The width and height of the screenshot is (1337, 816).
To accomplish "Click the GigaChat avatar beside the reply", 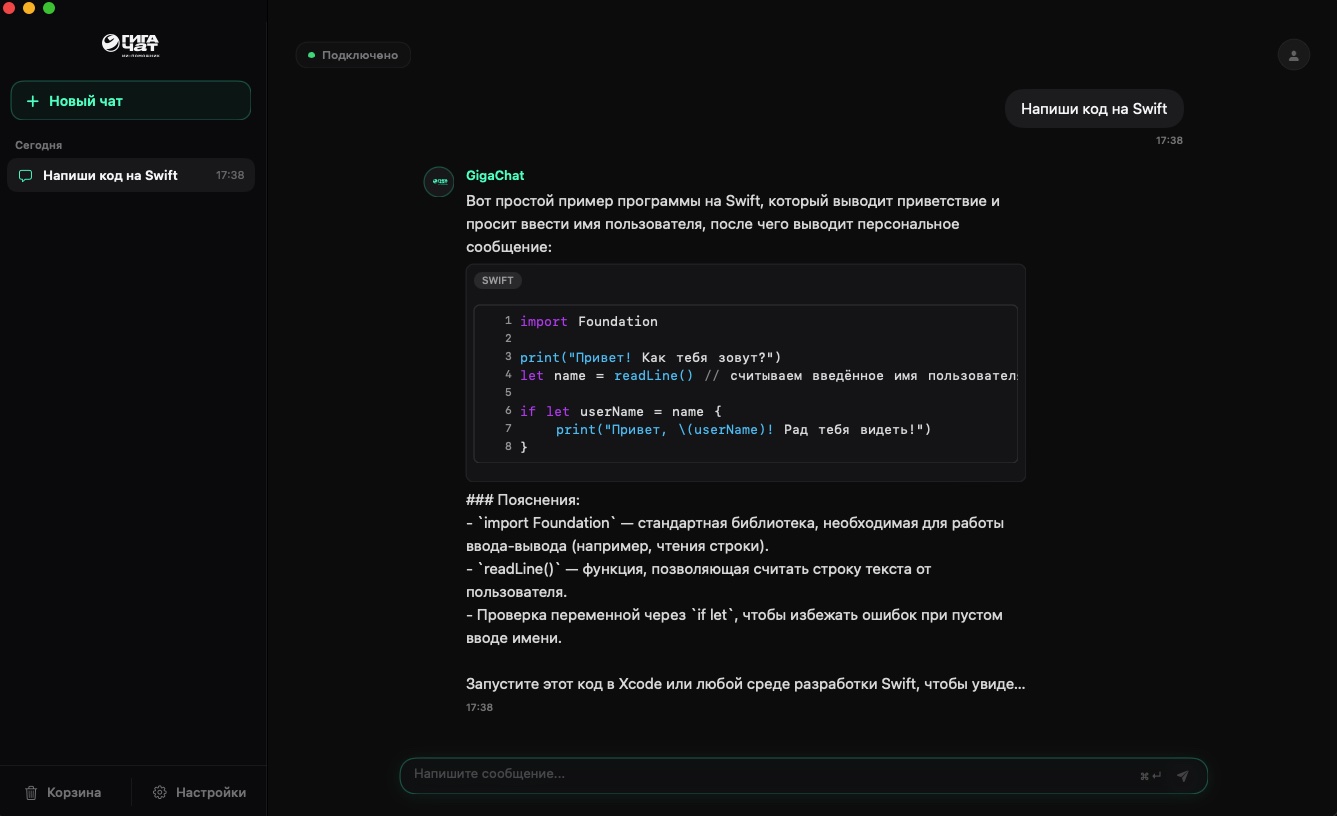I will pos(439,182).
